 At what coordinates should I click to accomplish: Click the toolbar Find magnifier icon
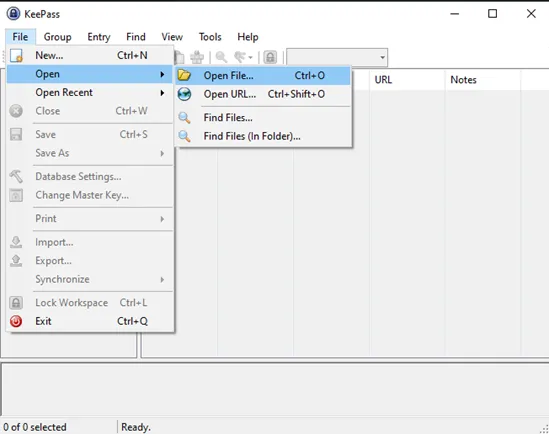pos(221,57)
